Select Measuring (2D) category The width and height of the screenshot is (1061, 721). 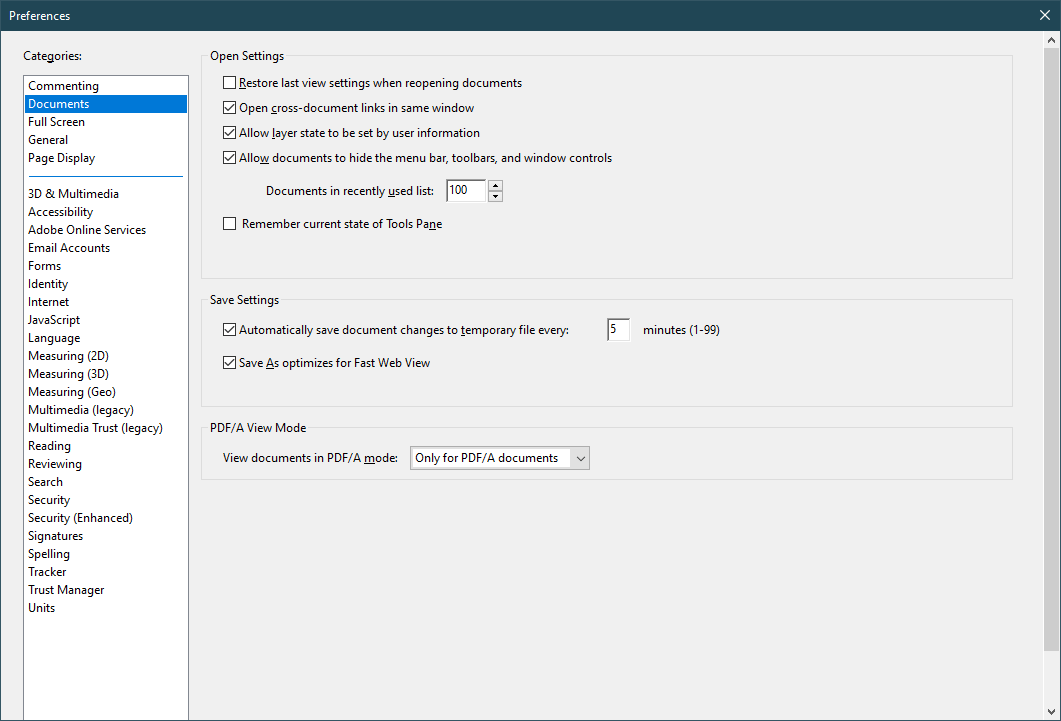[x=106, y=356]
